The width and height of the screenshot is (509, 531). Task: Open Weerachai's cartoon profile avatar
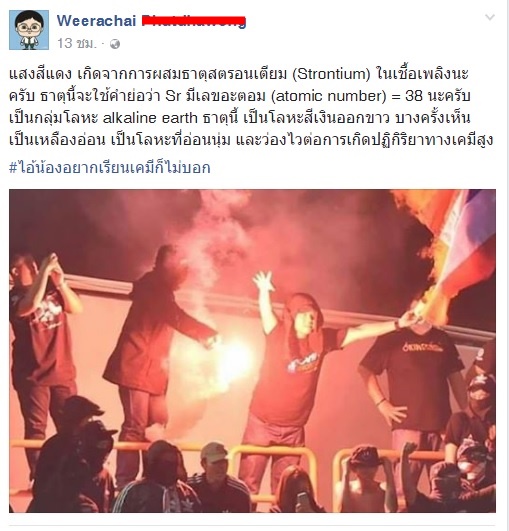coord(29,30)
